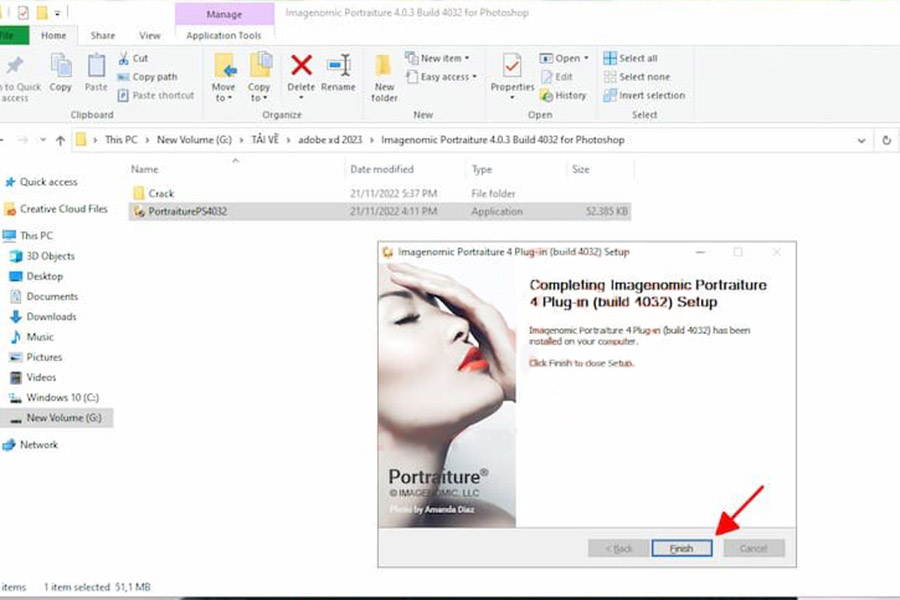Create a New folder
The width and height of the screenshot is (900, 600).
384,78
